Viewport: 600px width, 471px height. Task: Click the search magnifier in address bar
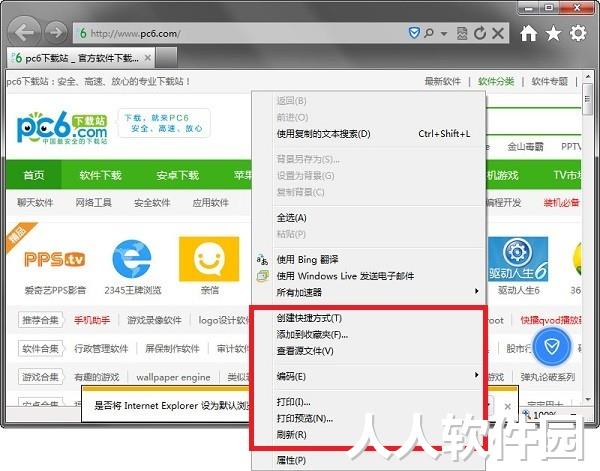coord(429,33)
